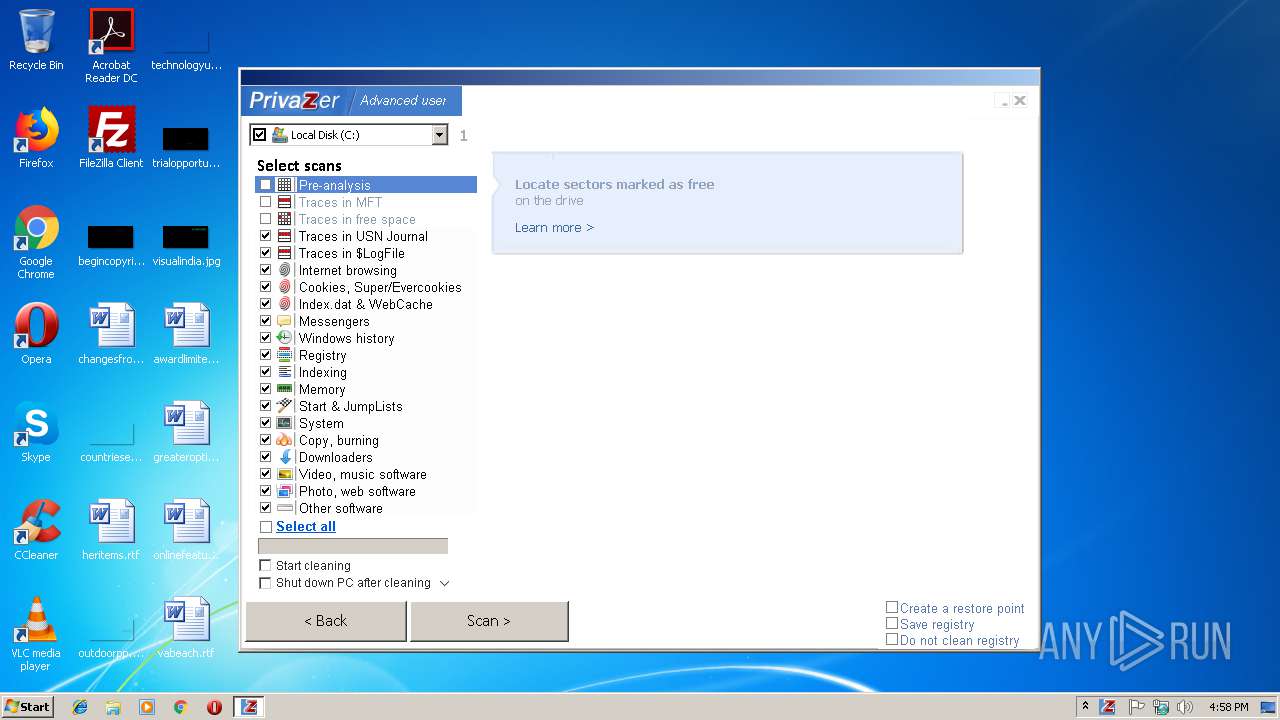Screen dimensions: 1280x720
Task: Click the Select all link
Action: tap(306, 527)
